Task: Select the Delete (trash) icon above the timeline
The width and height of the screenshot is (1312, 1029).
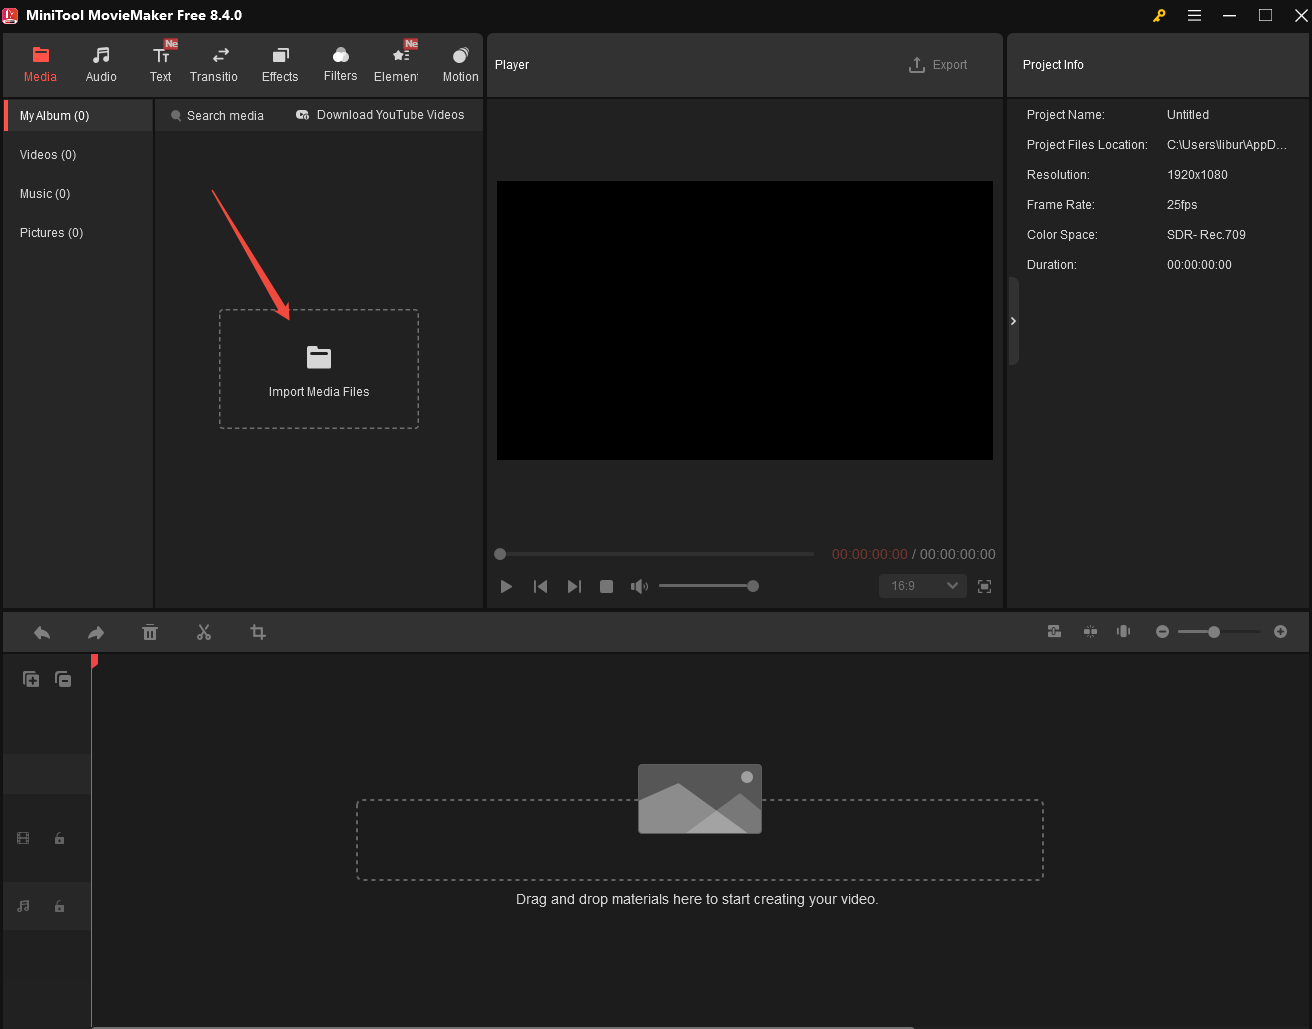Action: (150, 632)
